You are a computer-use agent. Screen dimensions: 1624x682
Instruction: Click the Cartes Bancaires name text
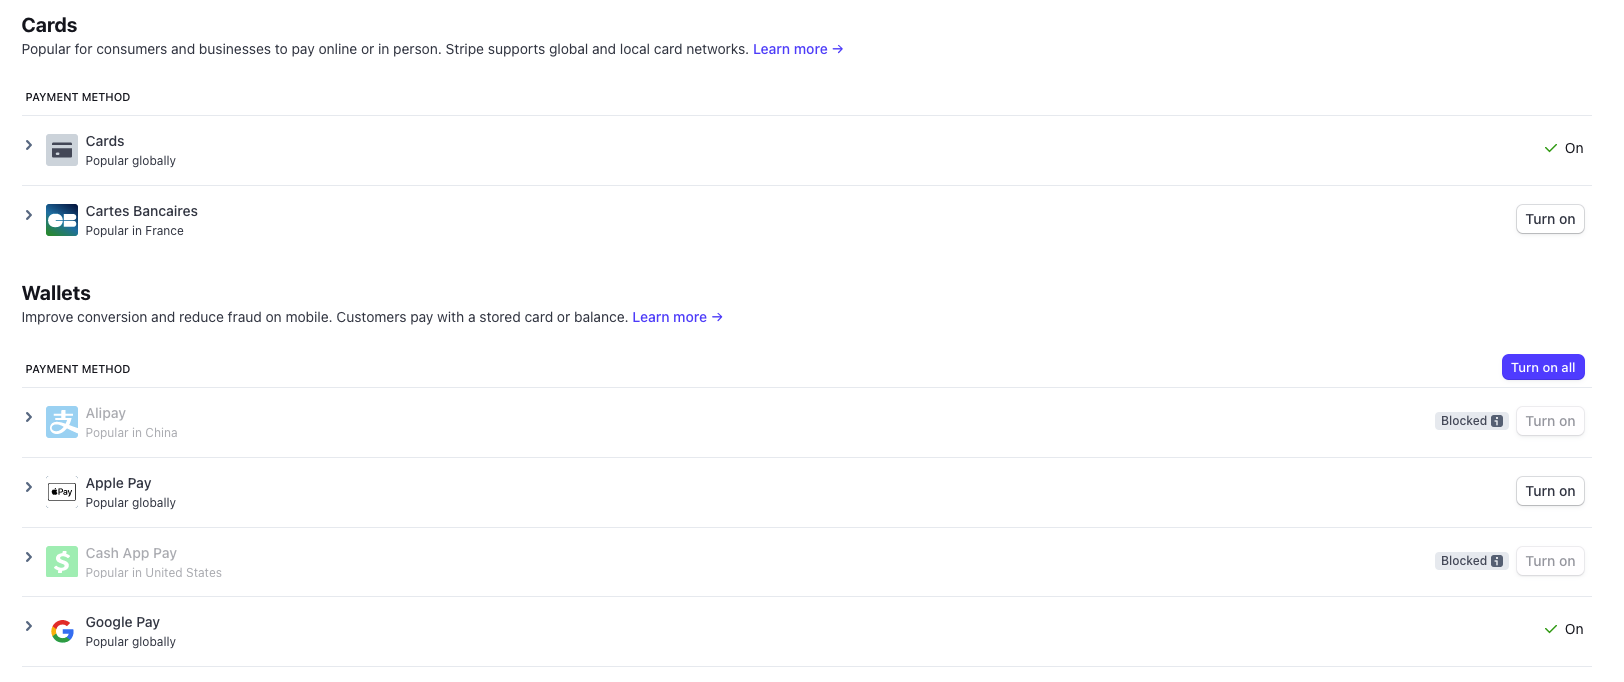pos(142,211)
